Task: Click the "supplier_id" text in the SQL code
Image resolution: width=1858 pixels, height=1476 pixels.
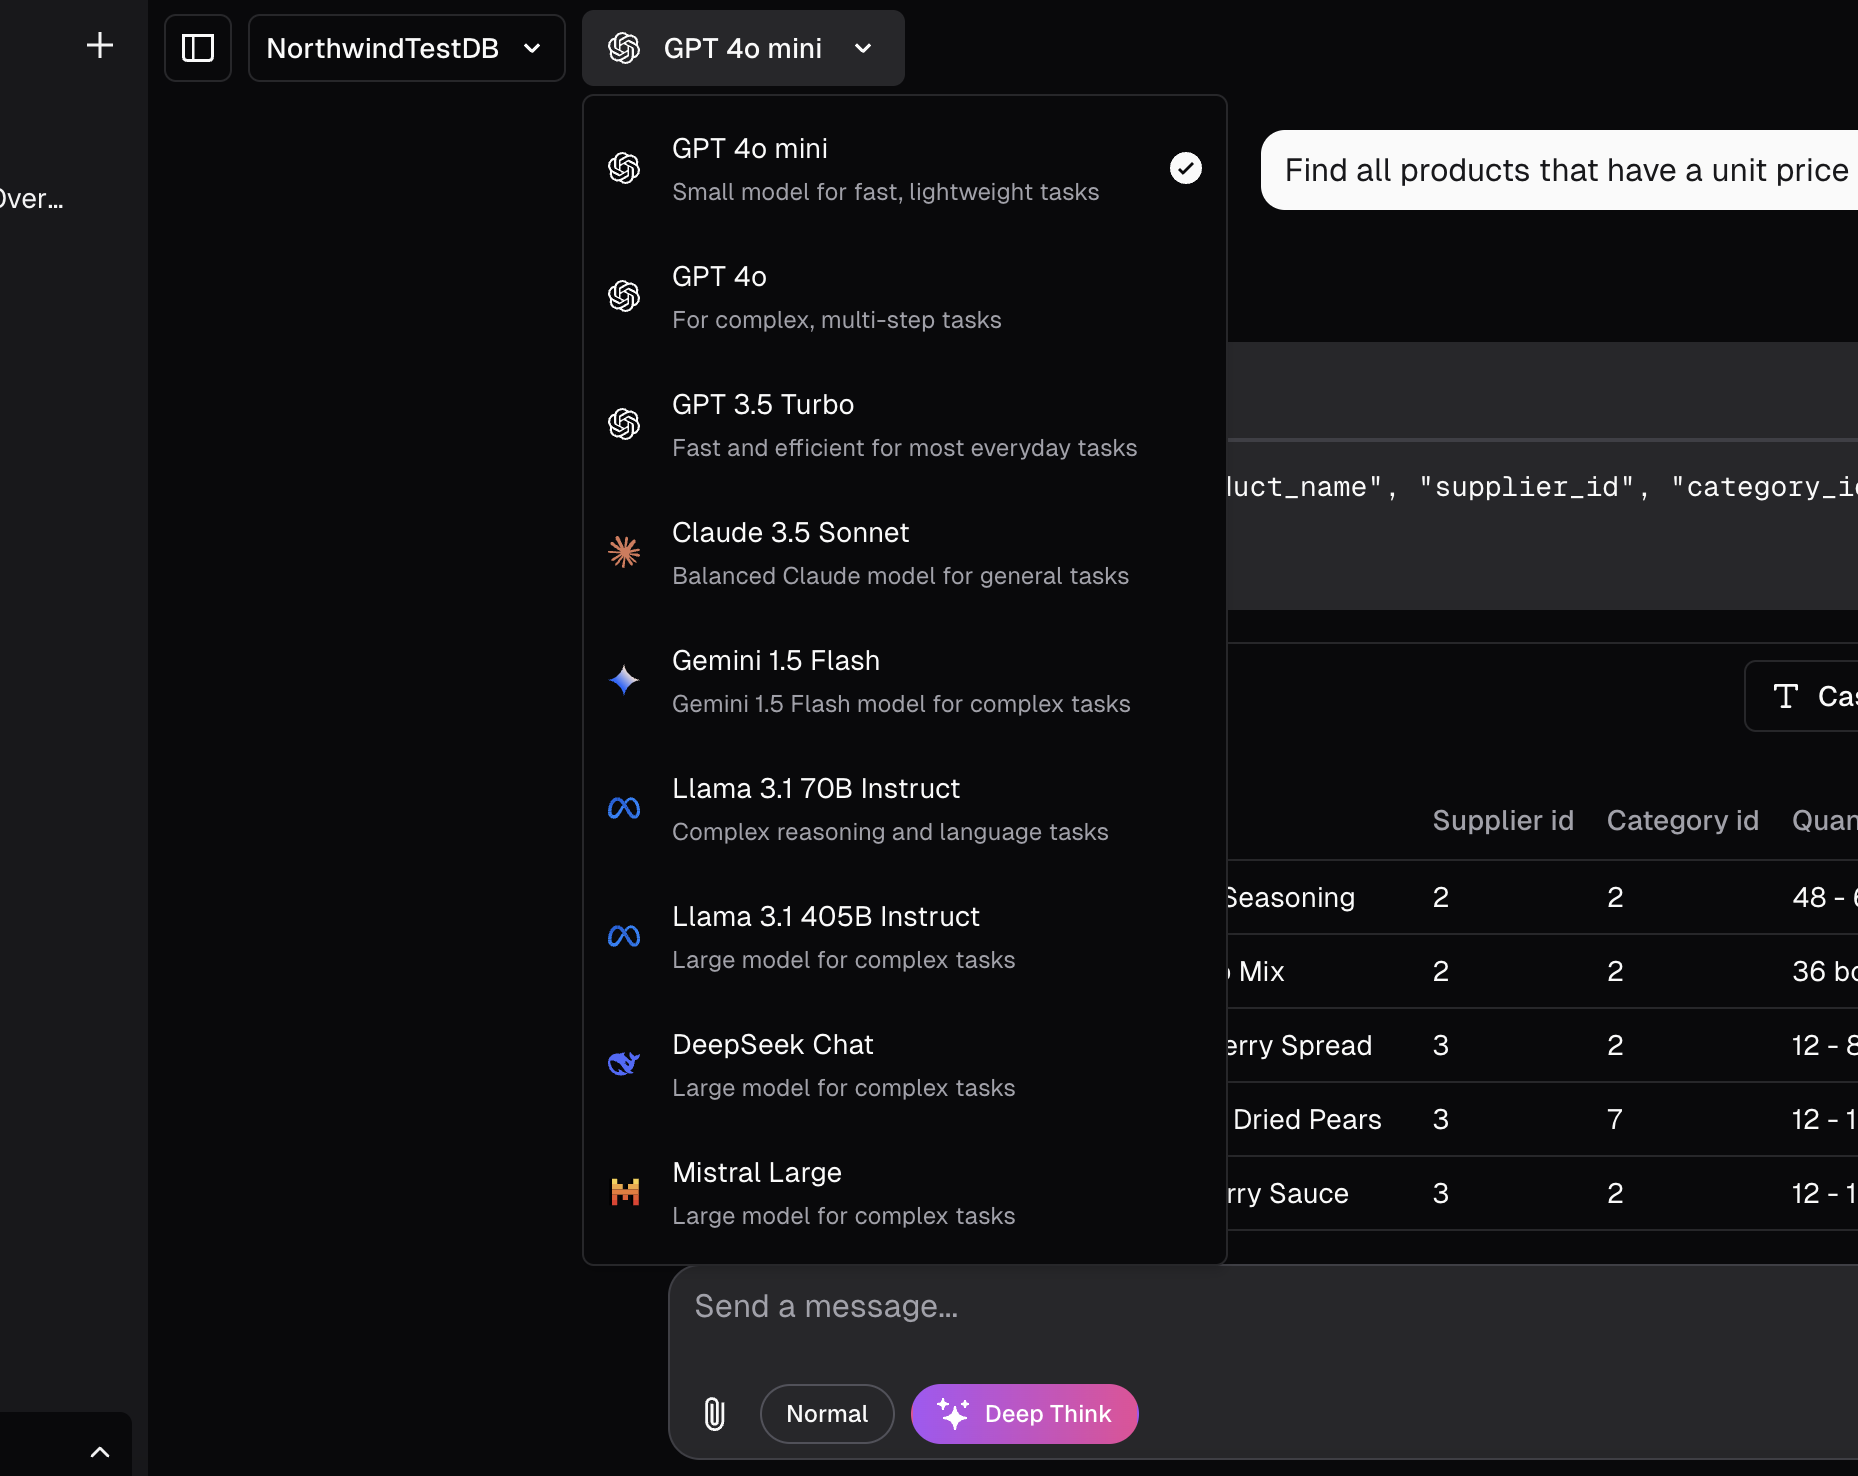Action: click(x=1527, y=487)
